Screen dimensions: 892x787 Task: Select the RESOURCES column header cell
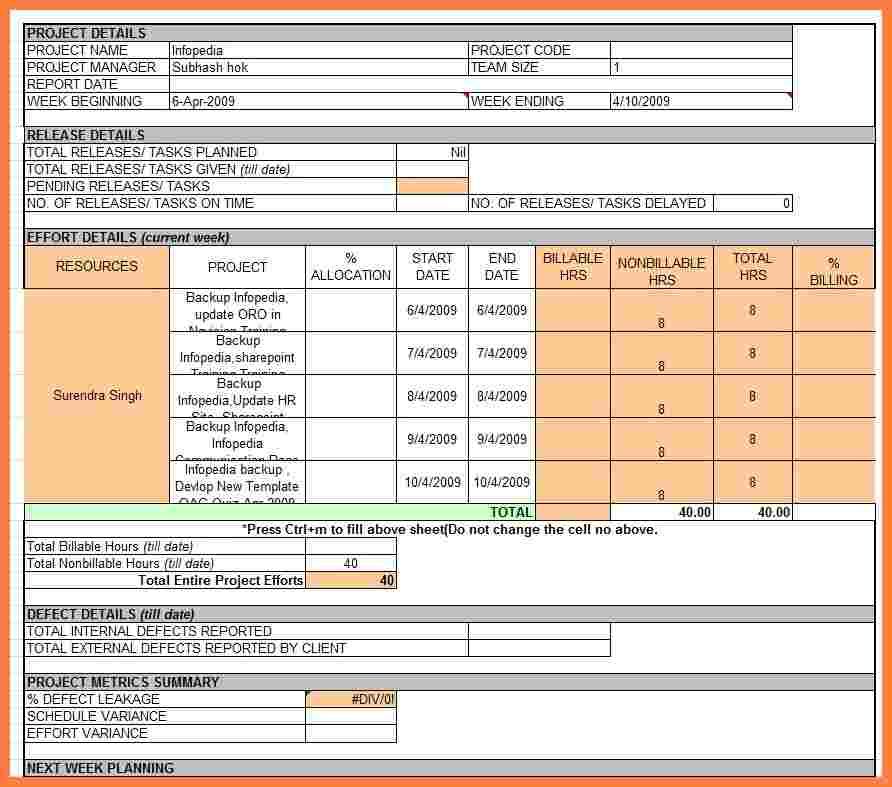pos(97,267)
